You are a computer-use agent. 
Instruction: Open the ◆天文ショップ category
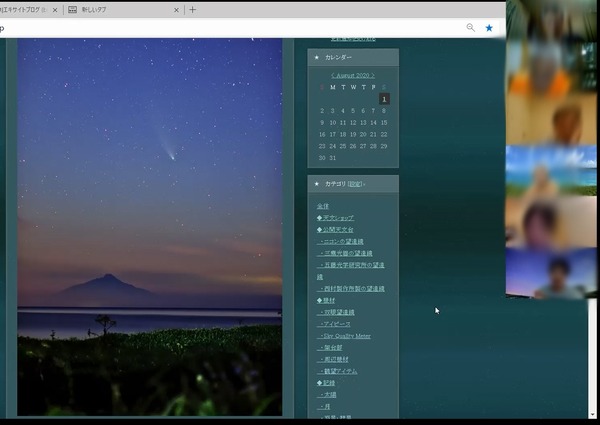335,218
